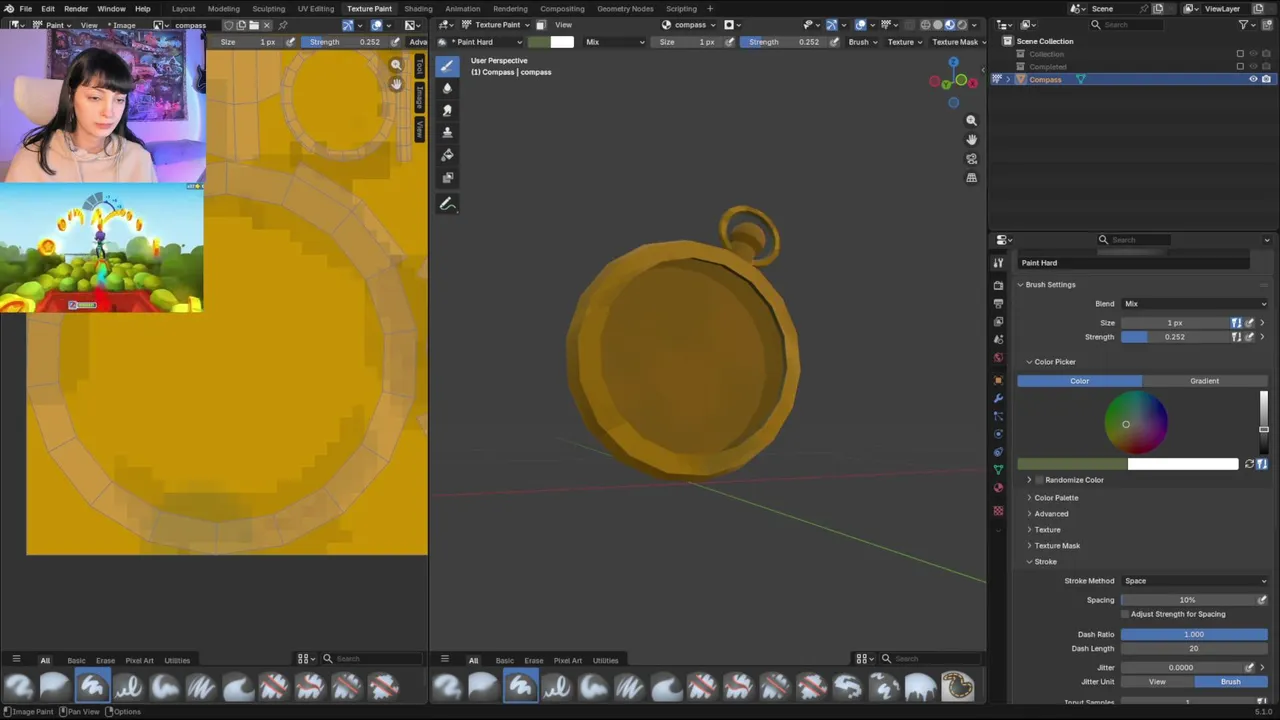
Task: Select Erase filter in image editor asset shelf
Action: [105, 660]
